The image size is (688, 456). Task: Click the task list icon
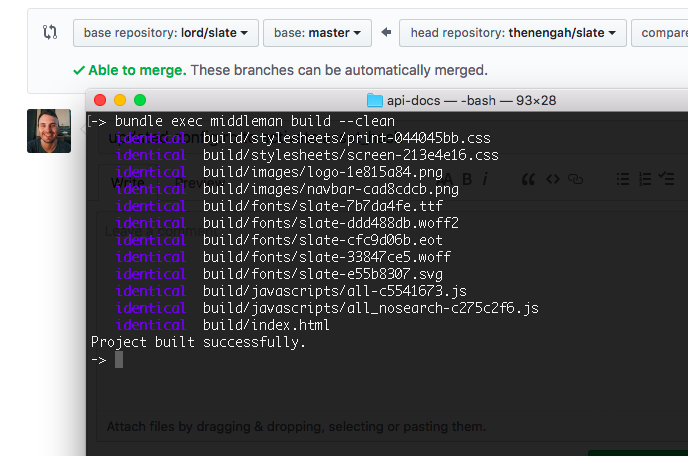pyautogui.click(x=666, y=179)
